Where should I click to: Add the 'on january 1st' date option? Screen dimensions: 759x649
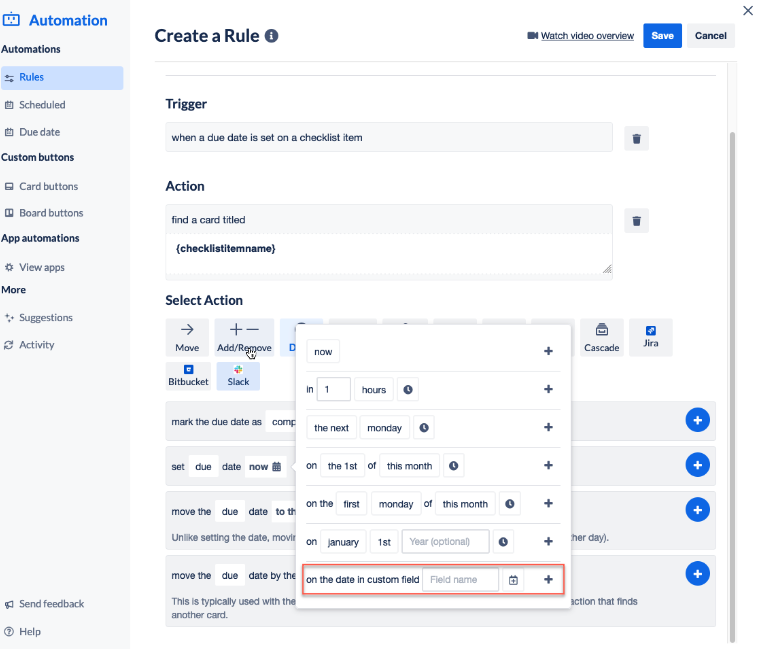tap(548, 541)
